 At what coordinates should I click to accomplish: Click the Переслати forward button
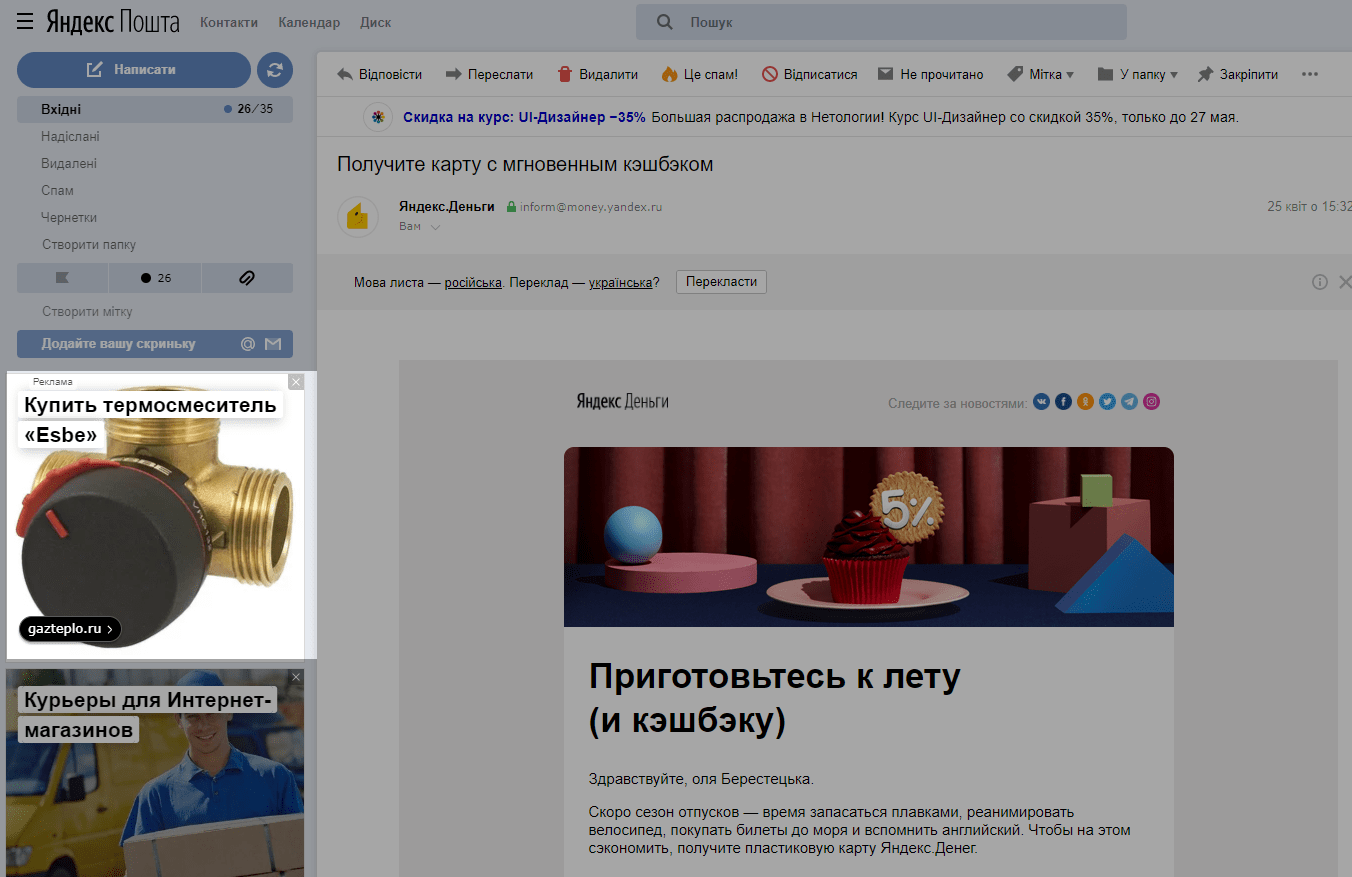click(x=489, y=74)
